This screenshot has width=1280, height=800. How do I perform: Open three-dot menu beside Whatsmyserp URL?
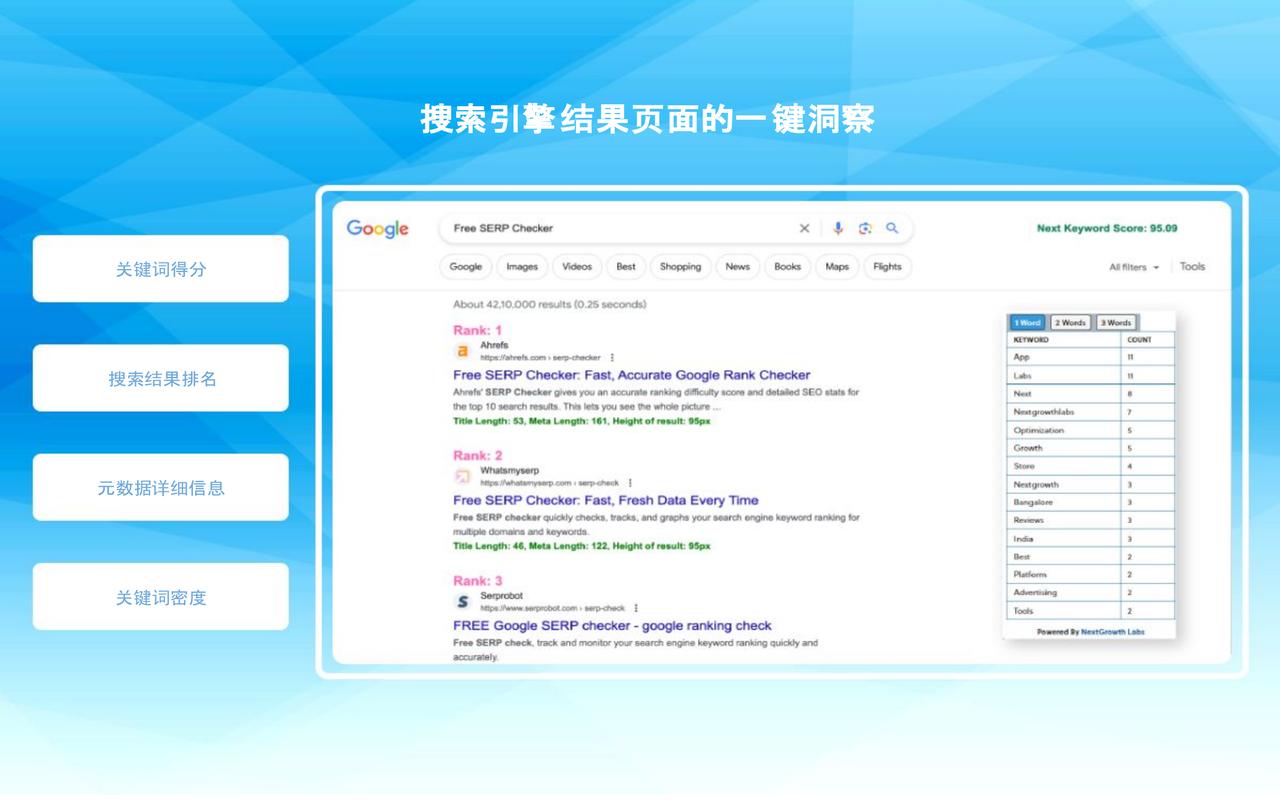[x=630, y=482]
